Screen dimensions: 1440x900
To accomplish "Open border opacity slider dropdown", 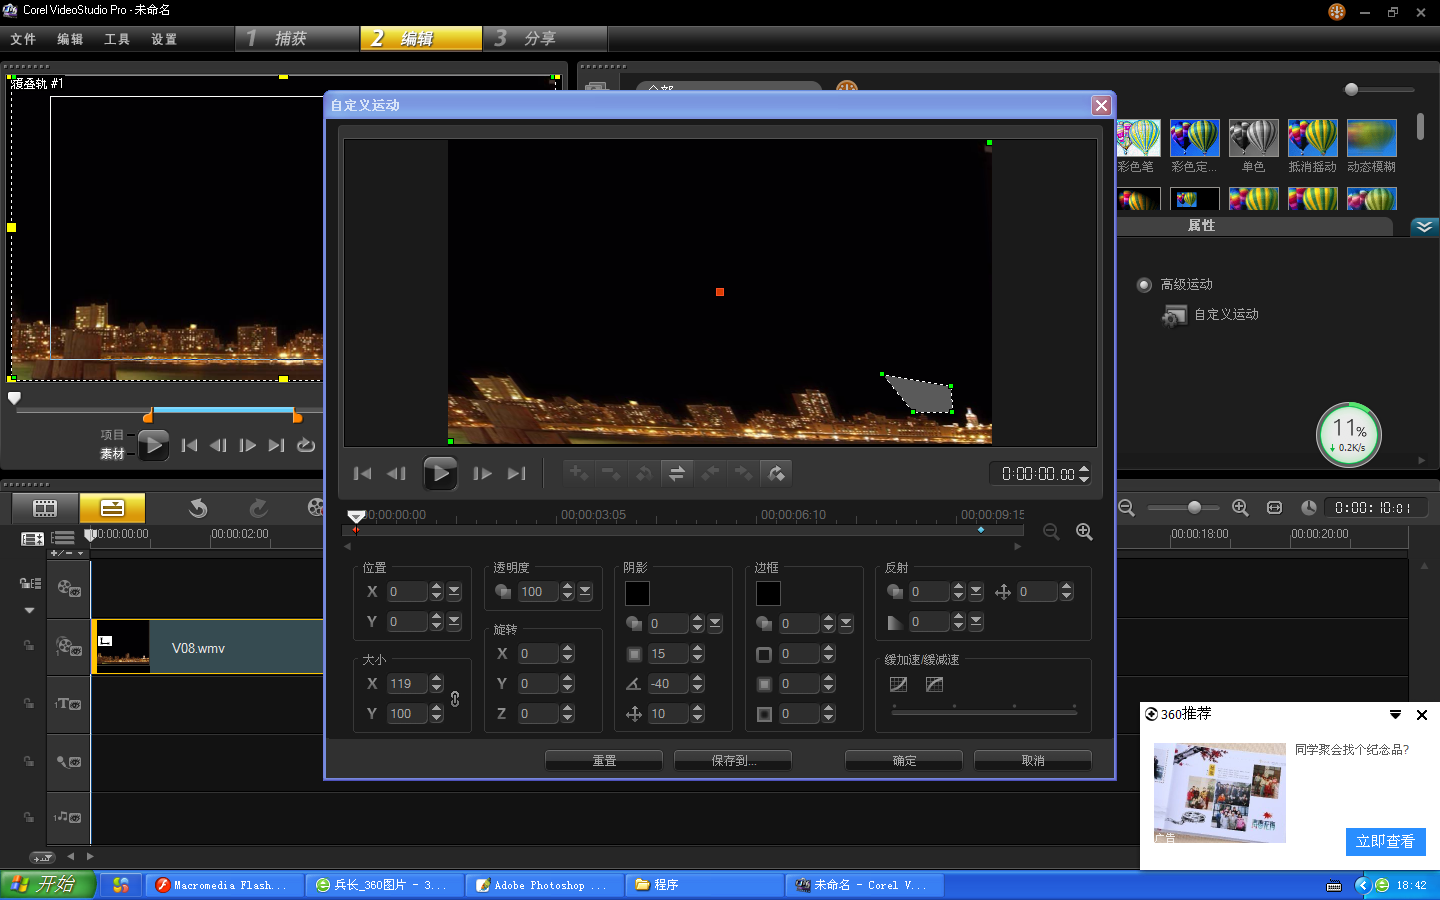I will [x=846, y=624].
